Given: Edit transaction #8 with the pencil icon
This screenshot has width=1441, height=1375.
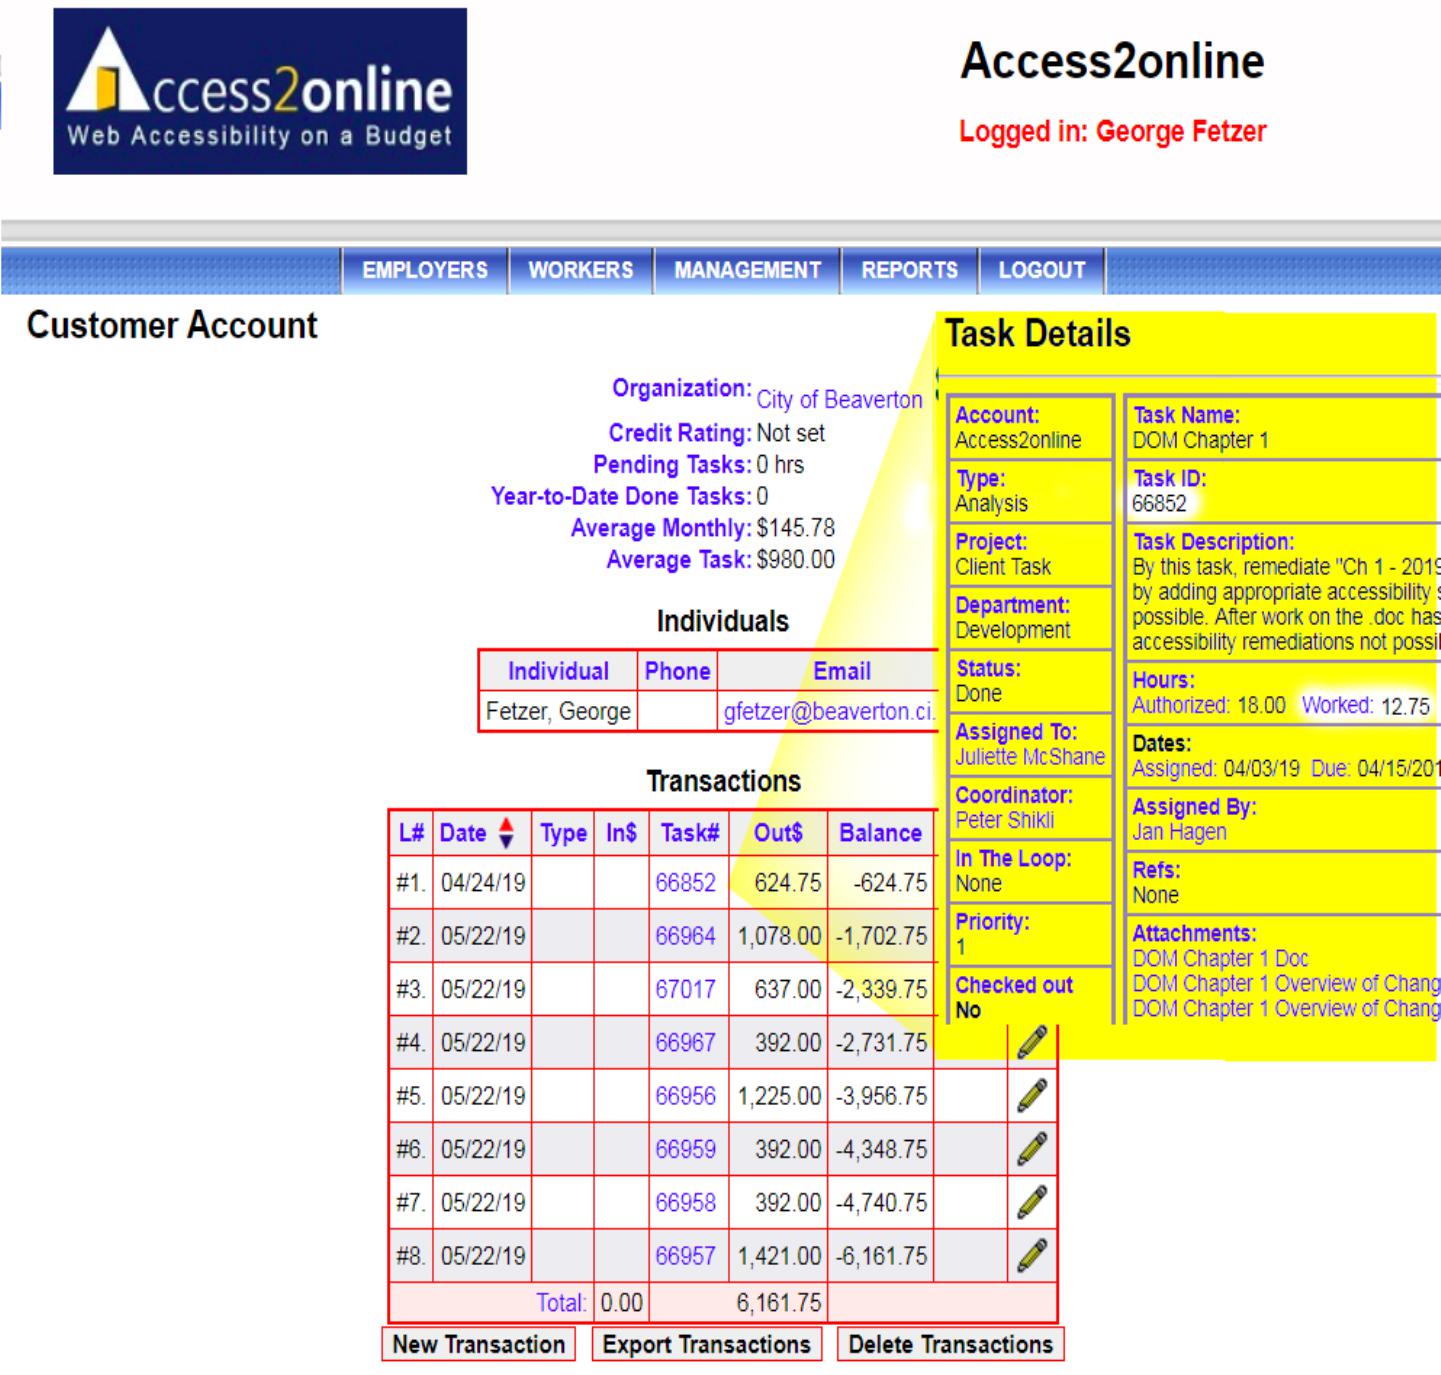Looking at the screenshot, I should (1031, 1255).
